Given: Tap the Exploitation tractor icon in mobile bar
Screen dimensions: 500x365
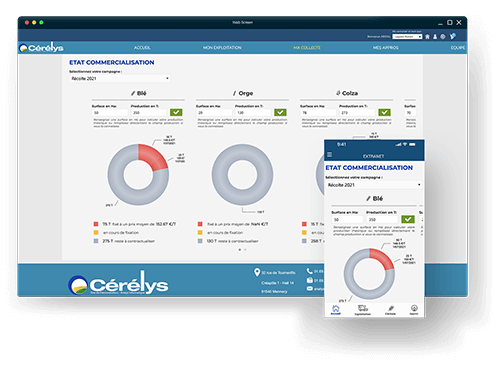Looking at the screenshot, I should [x=363, y=309].
